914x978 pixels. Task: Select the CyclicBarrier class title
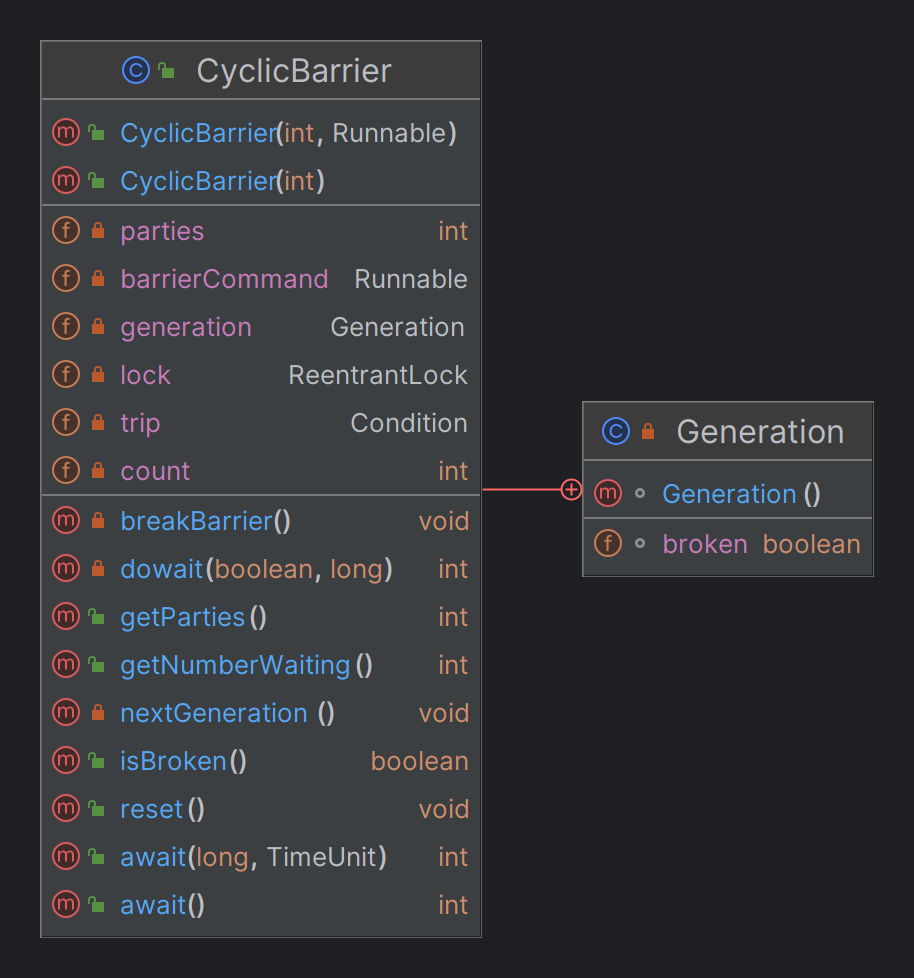(293, 70)
